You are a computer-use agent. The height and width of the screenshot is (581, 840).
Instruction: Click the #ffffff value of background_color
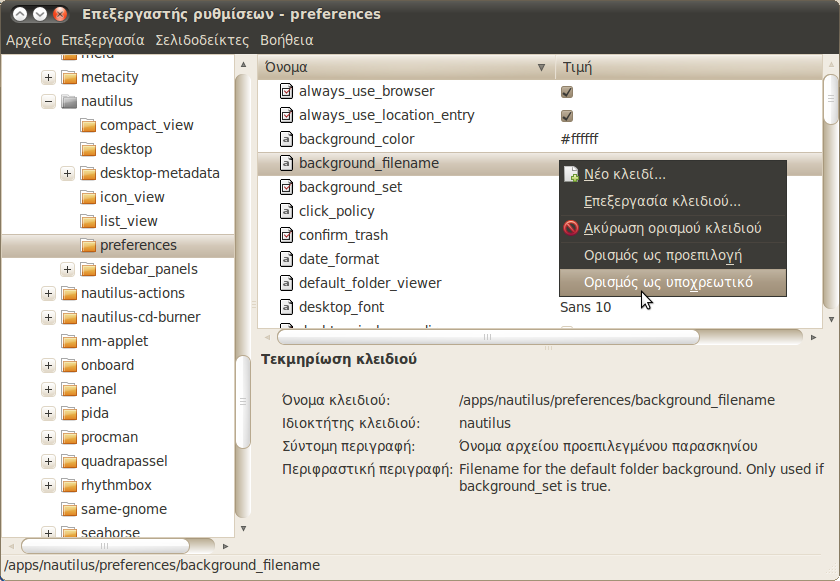pos(579,139)
